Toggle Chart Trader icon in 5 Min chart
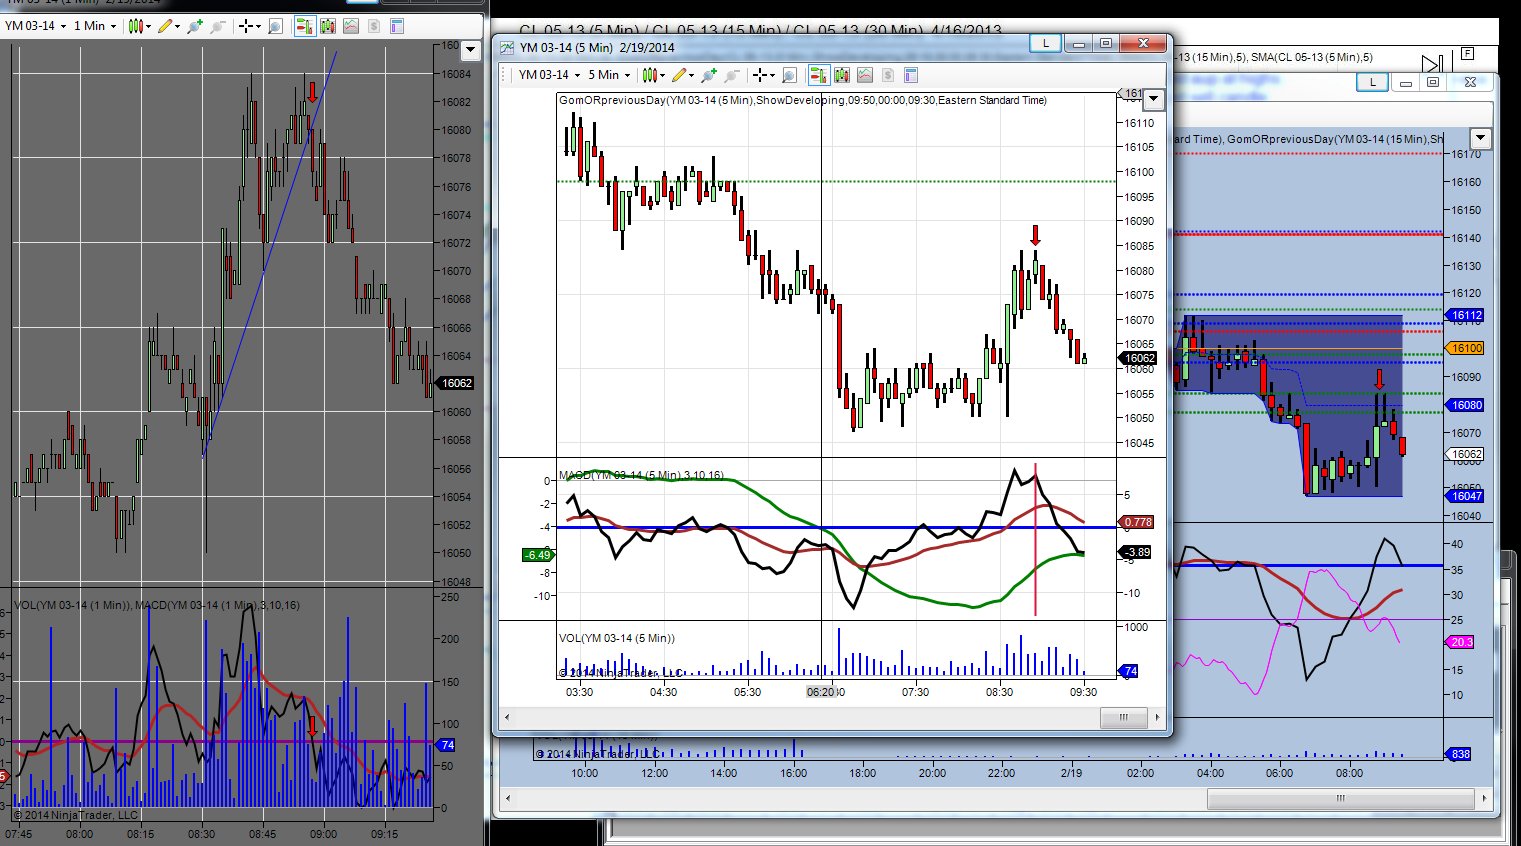The image size is (1521, 846). coord(818,75)
